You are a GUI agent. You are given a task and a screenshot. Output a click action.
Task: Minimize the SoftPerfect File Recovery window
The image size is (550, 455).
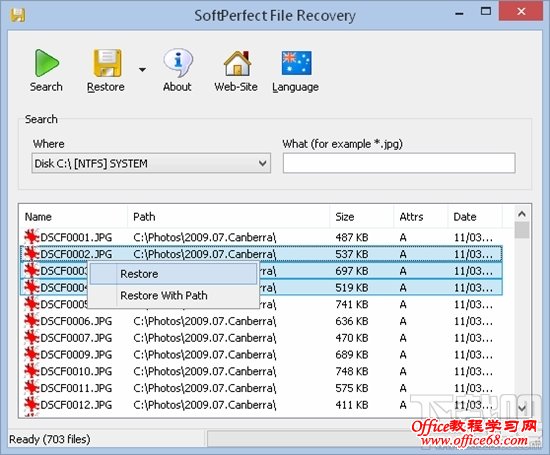tap(460, 13)
